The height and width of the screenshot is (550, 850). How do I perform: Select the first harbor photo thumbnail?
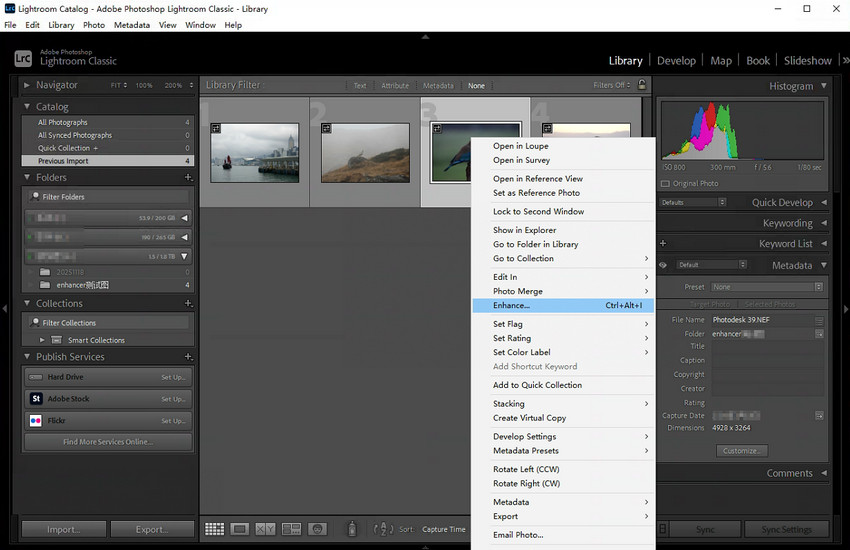255,153
